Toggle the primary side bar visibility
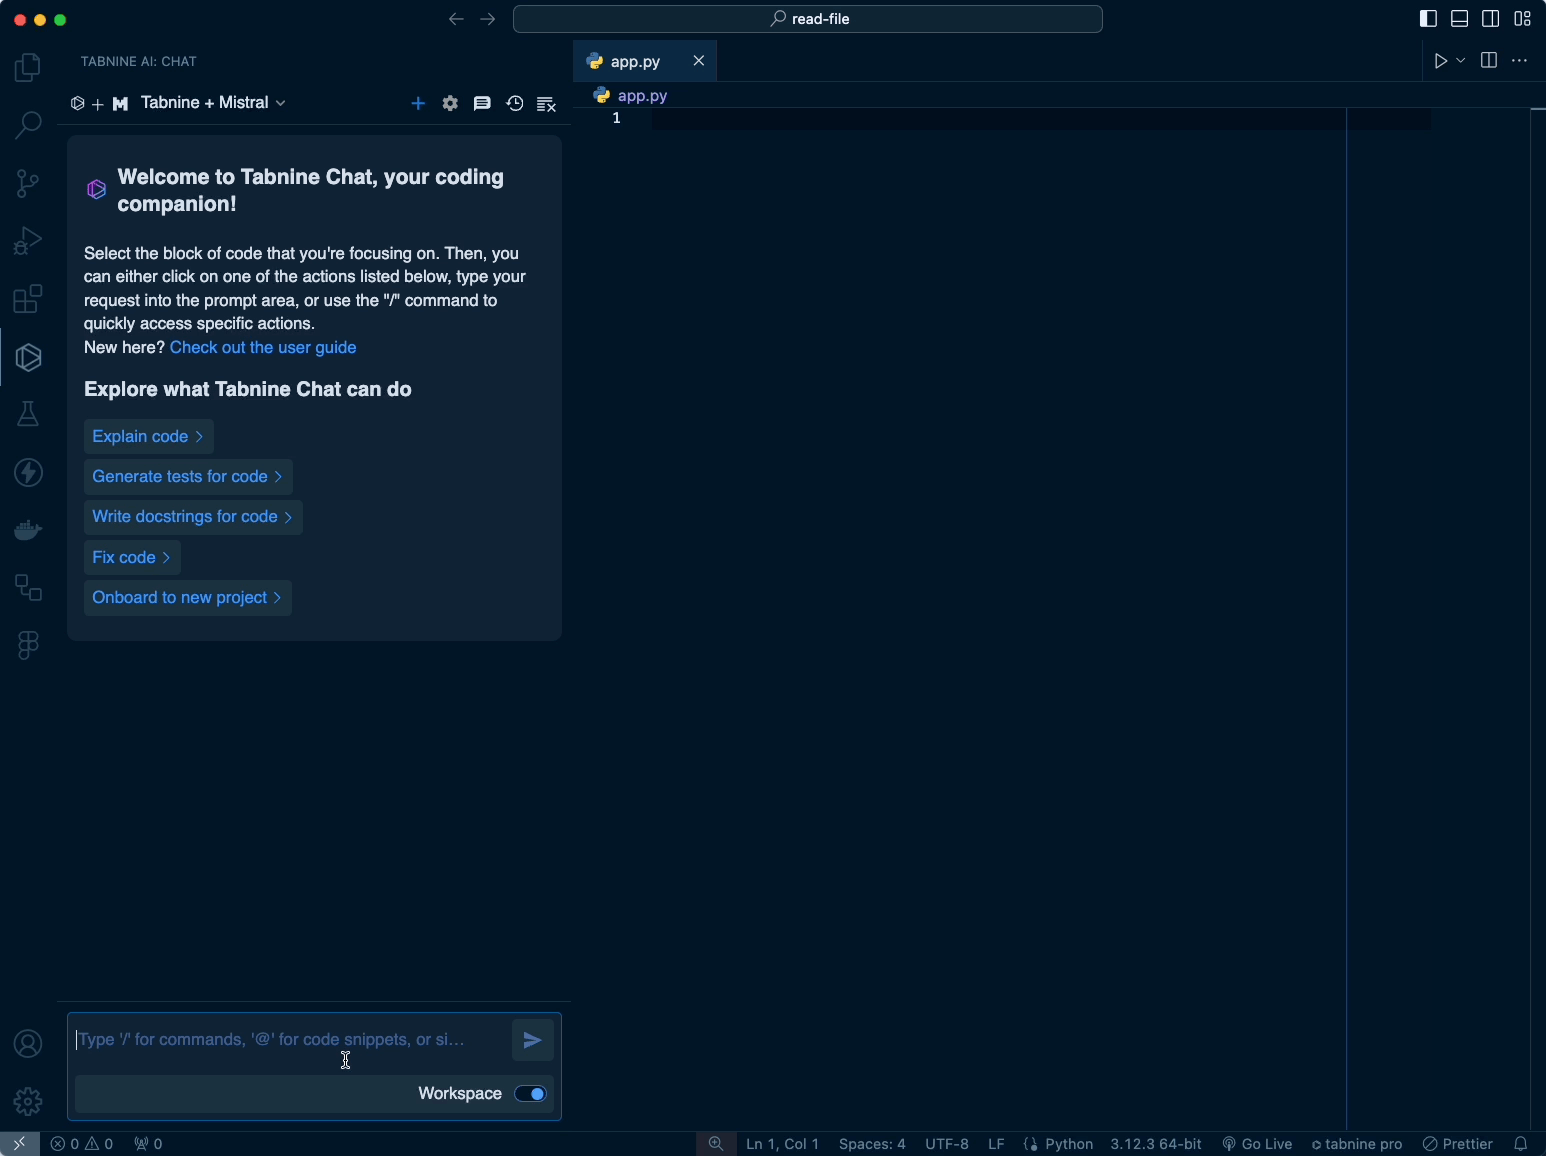Screen dimensions: 1546x1156 click(1428, 19)
